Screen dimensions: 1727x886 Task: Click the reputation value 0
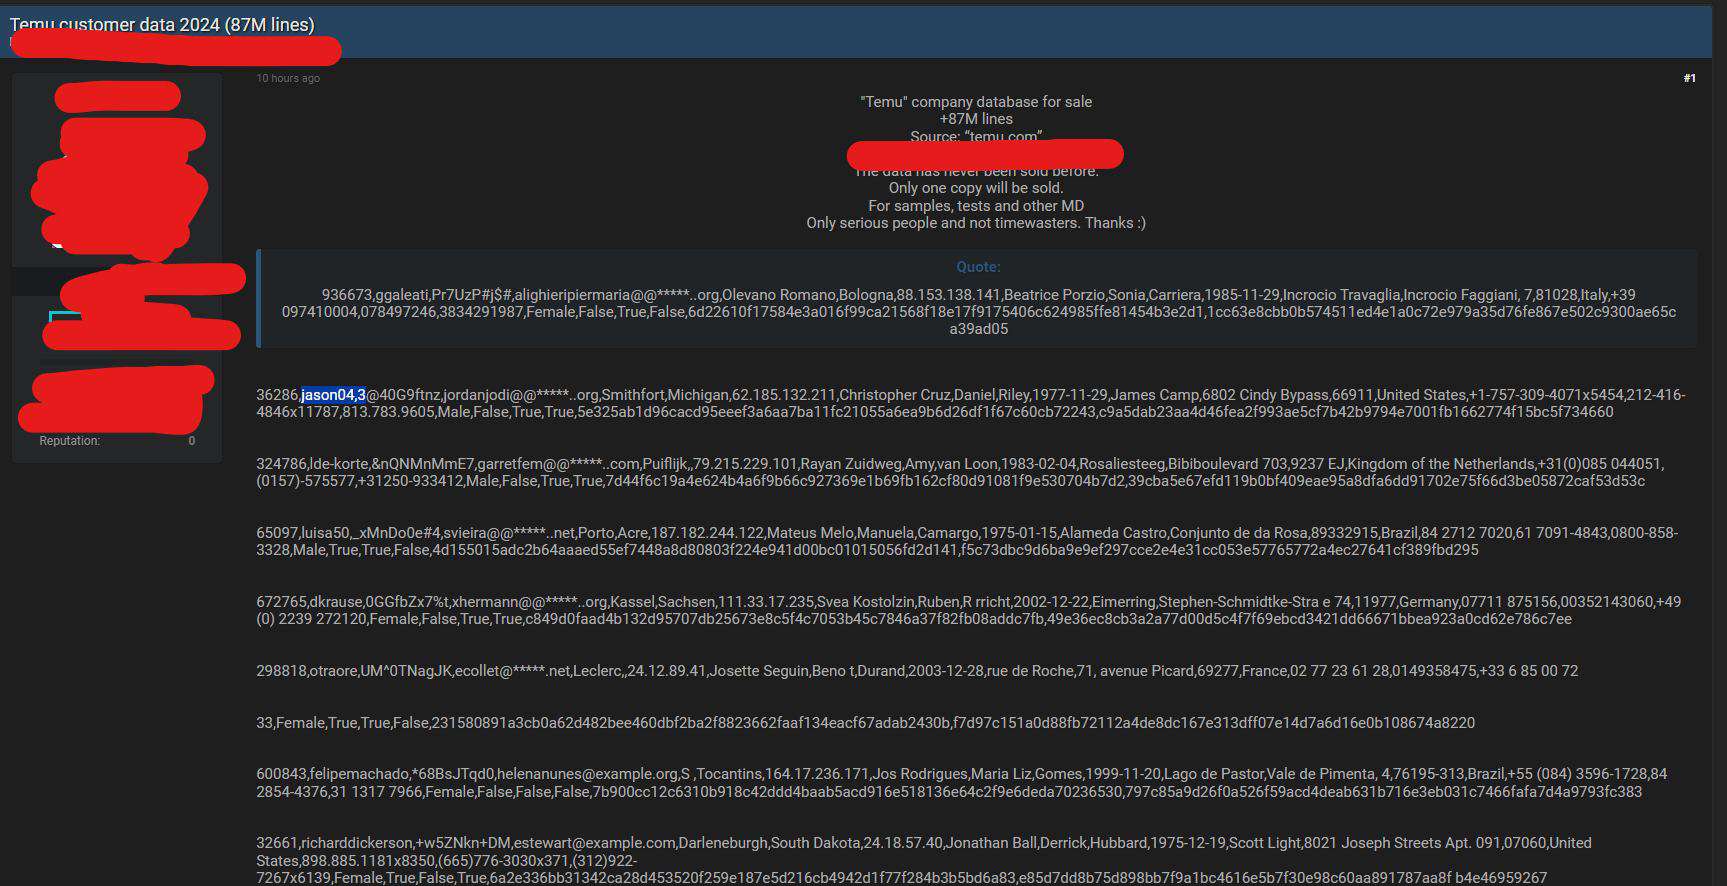[191, 441]
